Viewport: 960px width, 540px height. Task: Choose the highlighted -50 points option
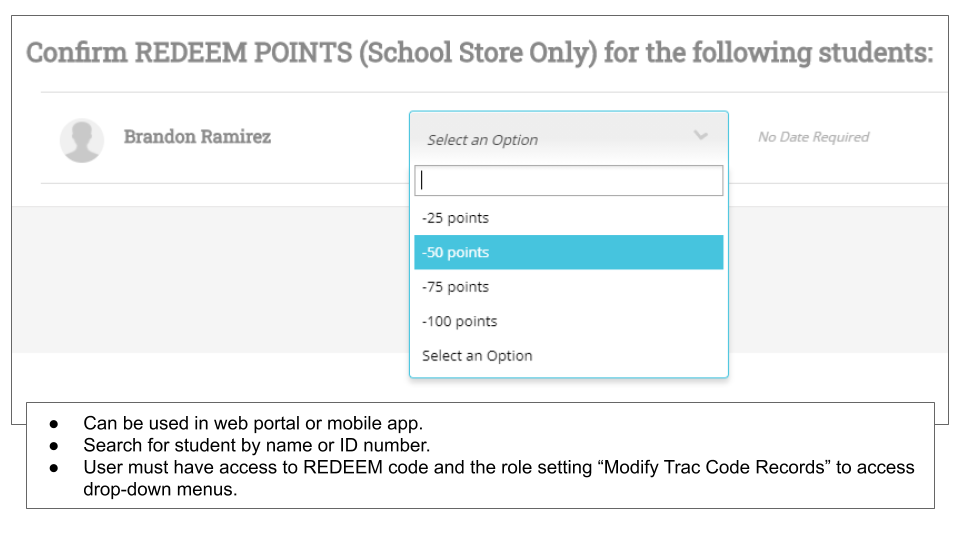569,252
